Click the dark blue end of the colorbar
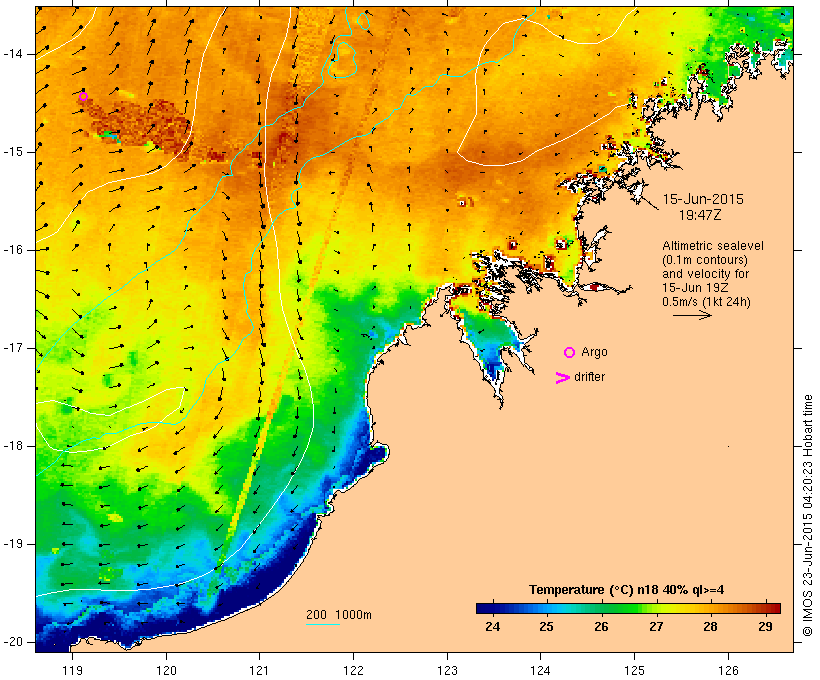The width and height of the screenshot is (820, 680). tap(484, 608)
